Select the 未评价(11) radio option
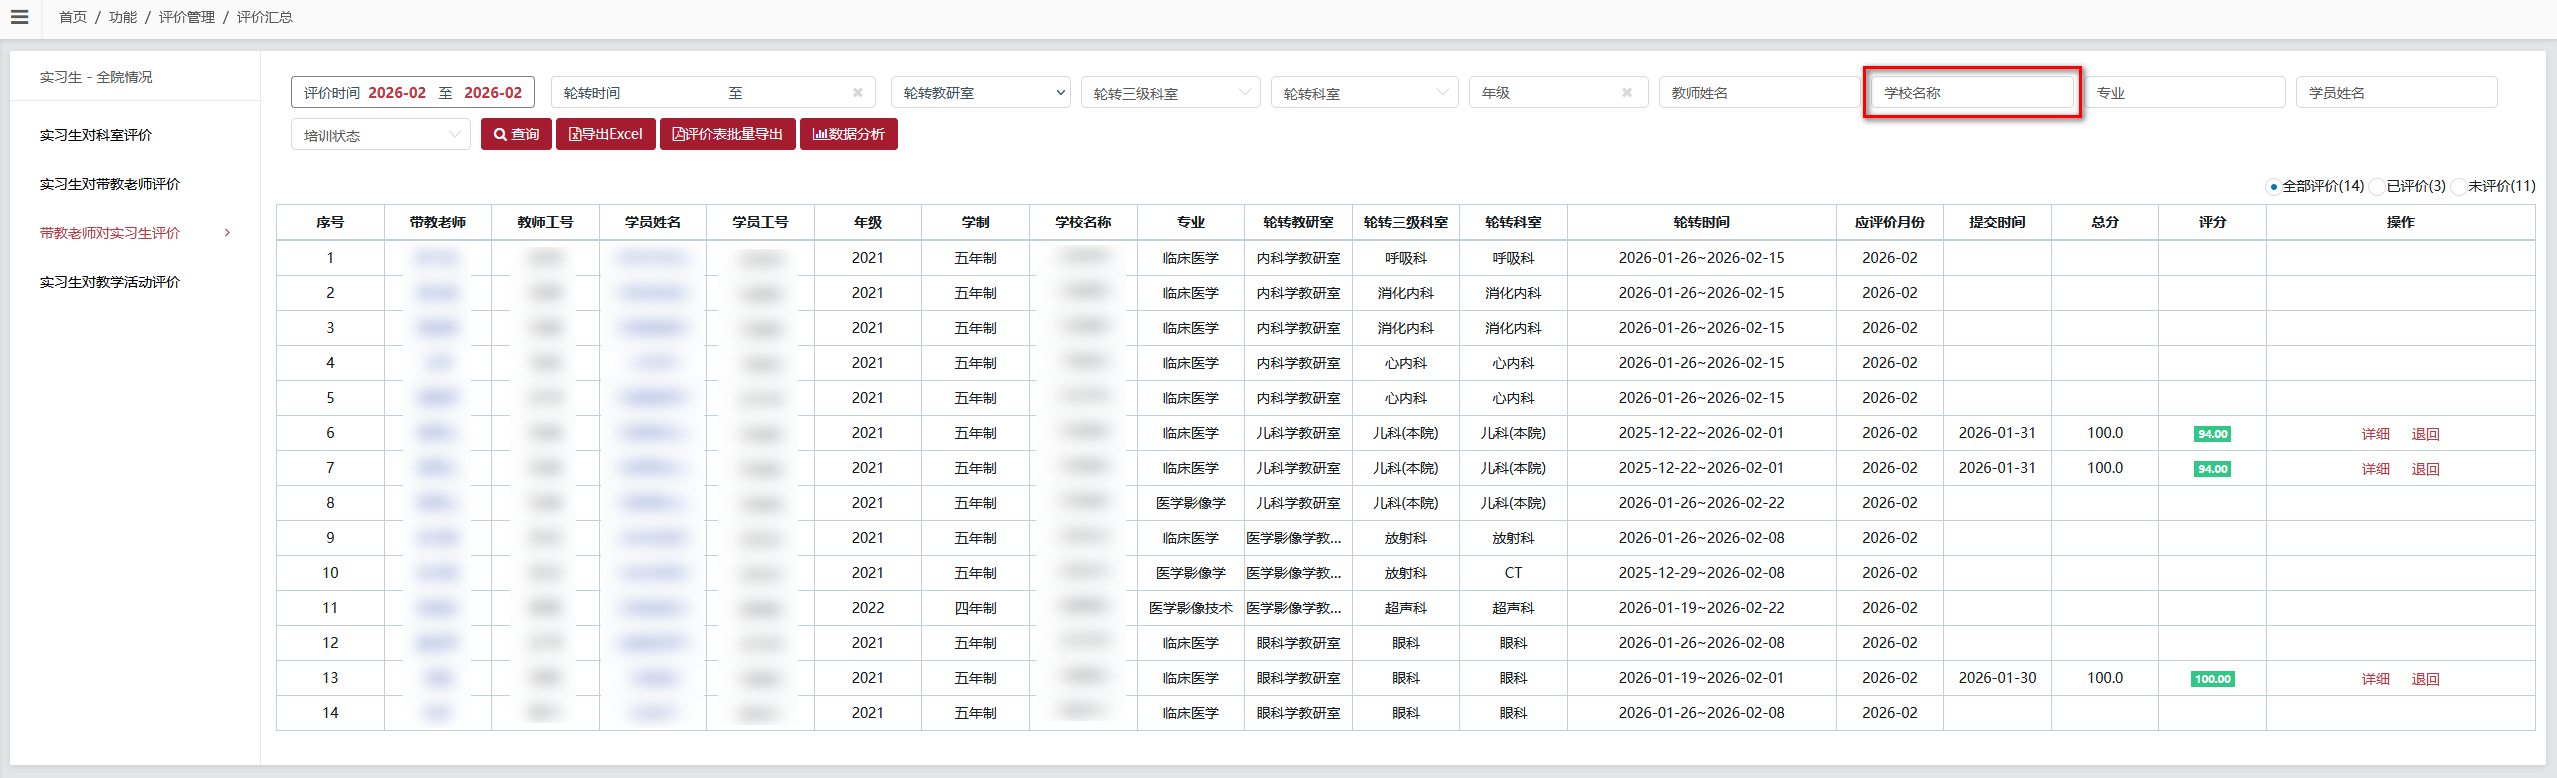 coord(2458,186)
